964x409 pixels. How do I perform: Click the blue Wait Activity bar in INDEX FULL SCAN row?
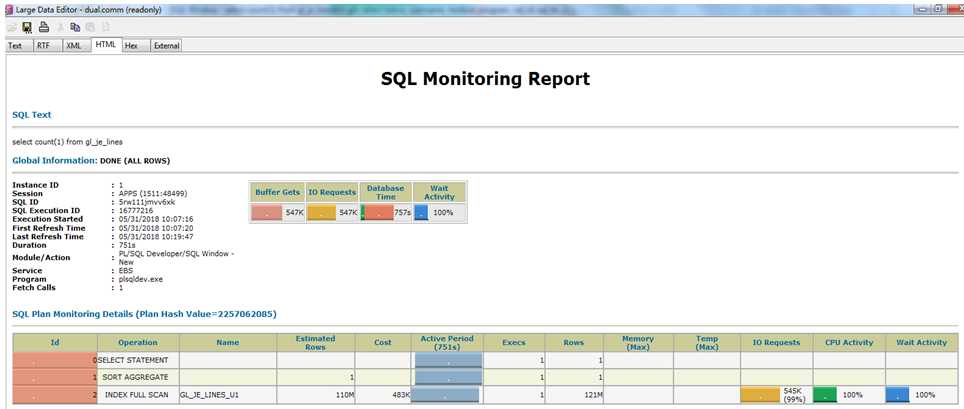[898, 395]
